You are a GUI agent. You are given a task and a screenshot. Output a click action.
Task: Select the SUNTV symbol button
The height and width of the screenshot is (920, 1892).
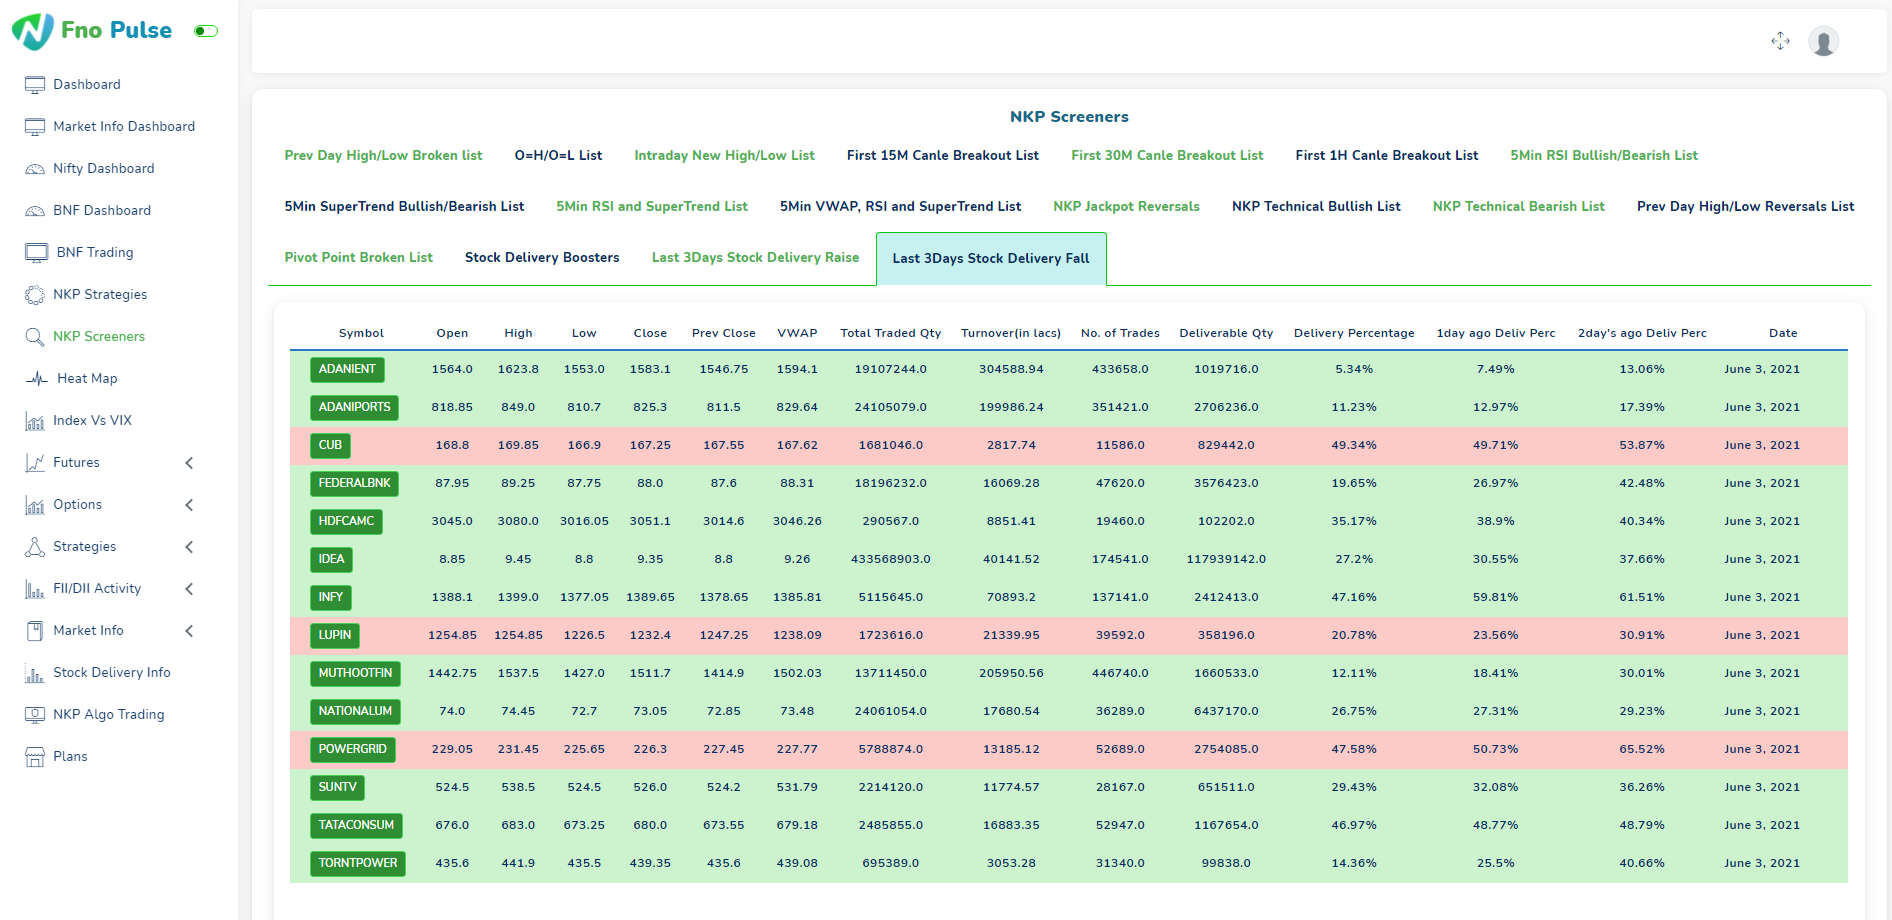pyautogui.click(x=337, y=788)
